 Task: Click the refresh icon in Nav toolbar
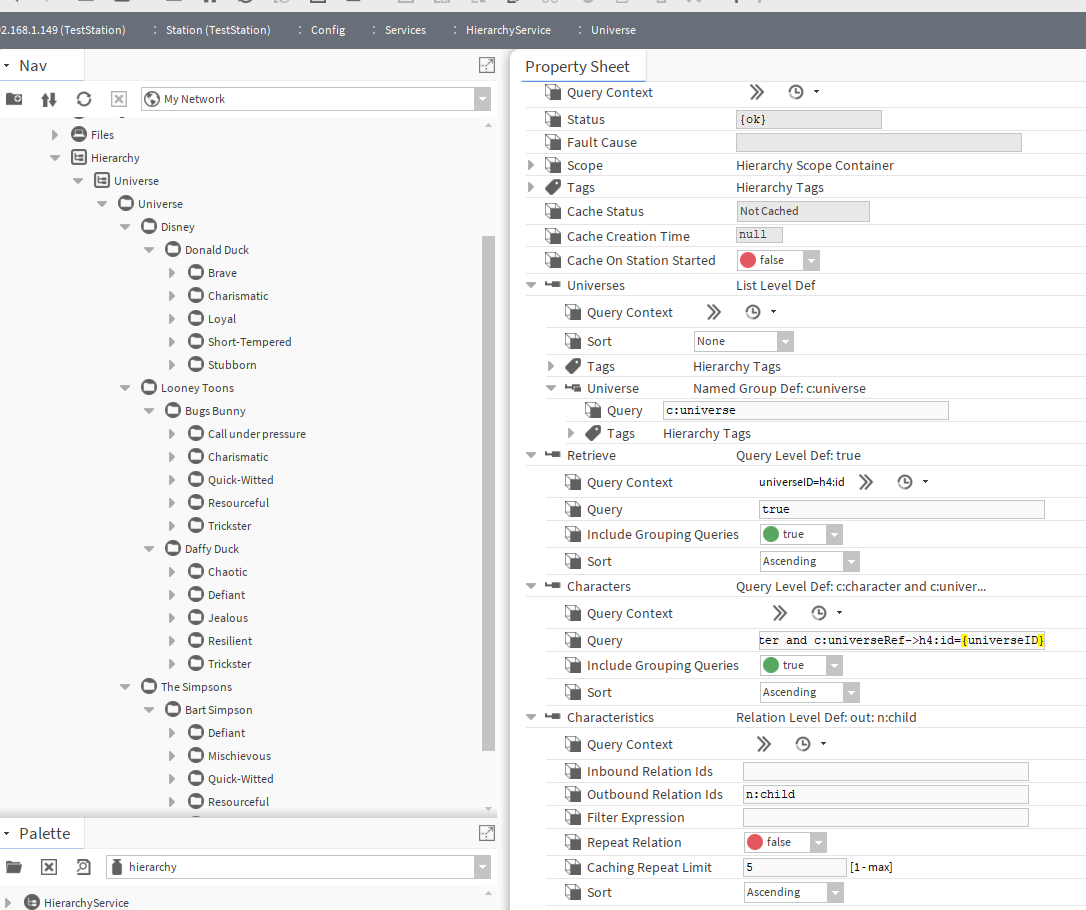[x=84, y=99]
